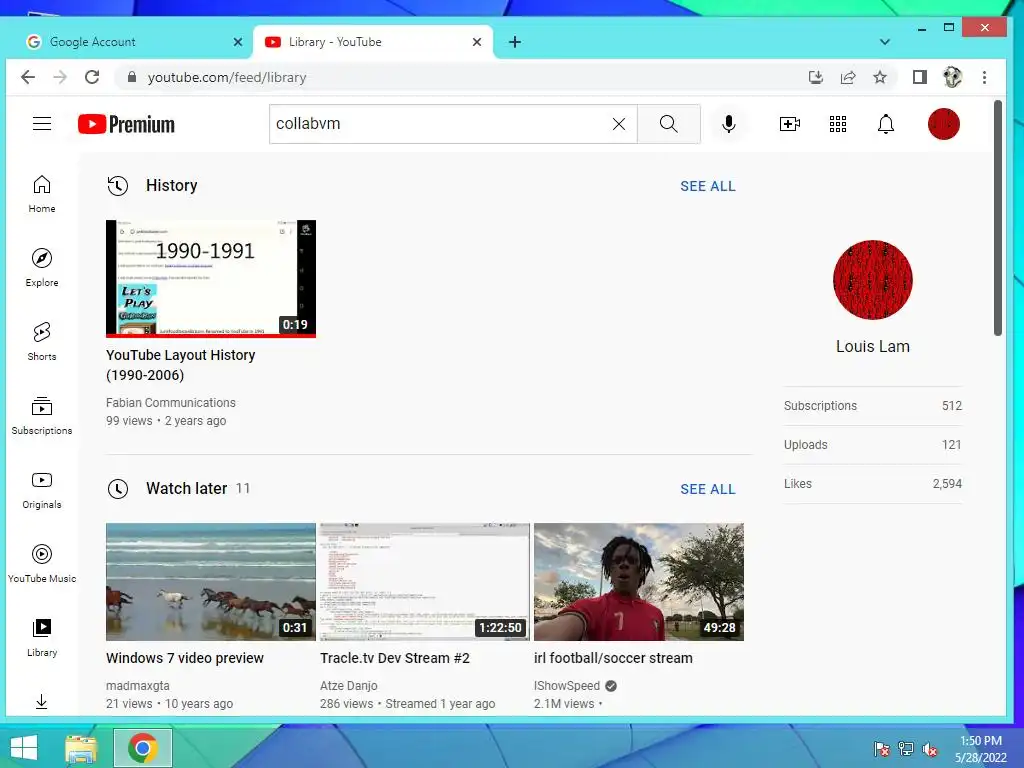Go back in Chrome
This screenshot has width=1024, height=768.
coord(28,77)
